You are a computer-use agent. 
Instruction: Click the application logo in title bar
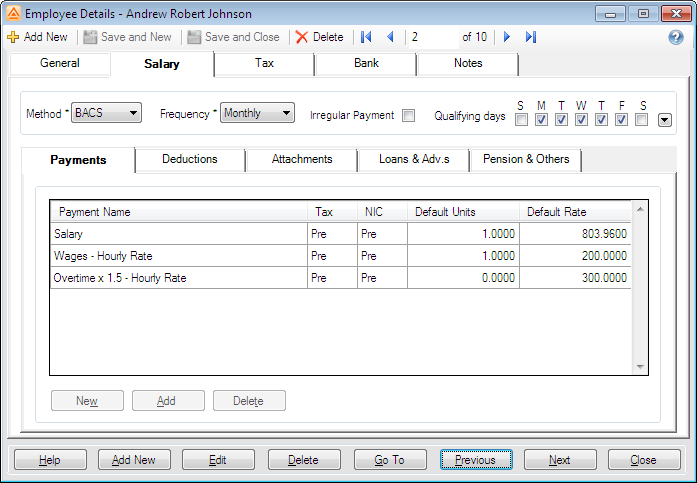(13, 14)
